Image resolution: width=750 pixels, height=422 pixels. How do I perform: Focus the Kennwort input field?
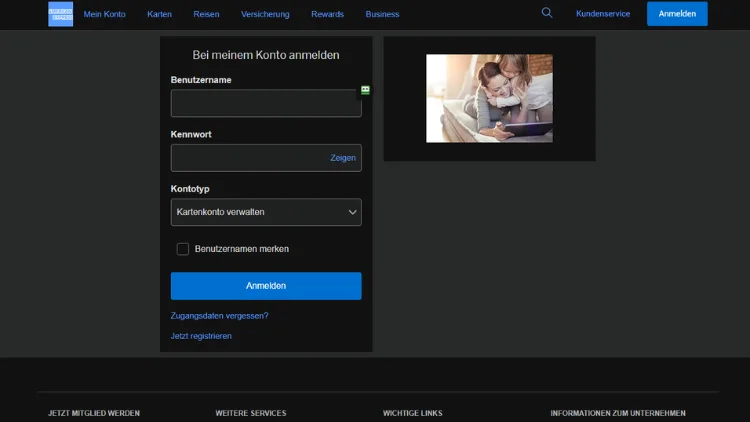click(x=266, y=158)
